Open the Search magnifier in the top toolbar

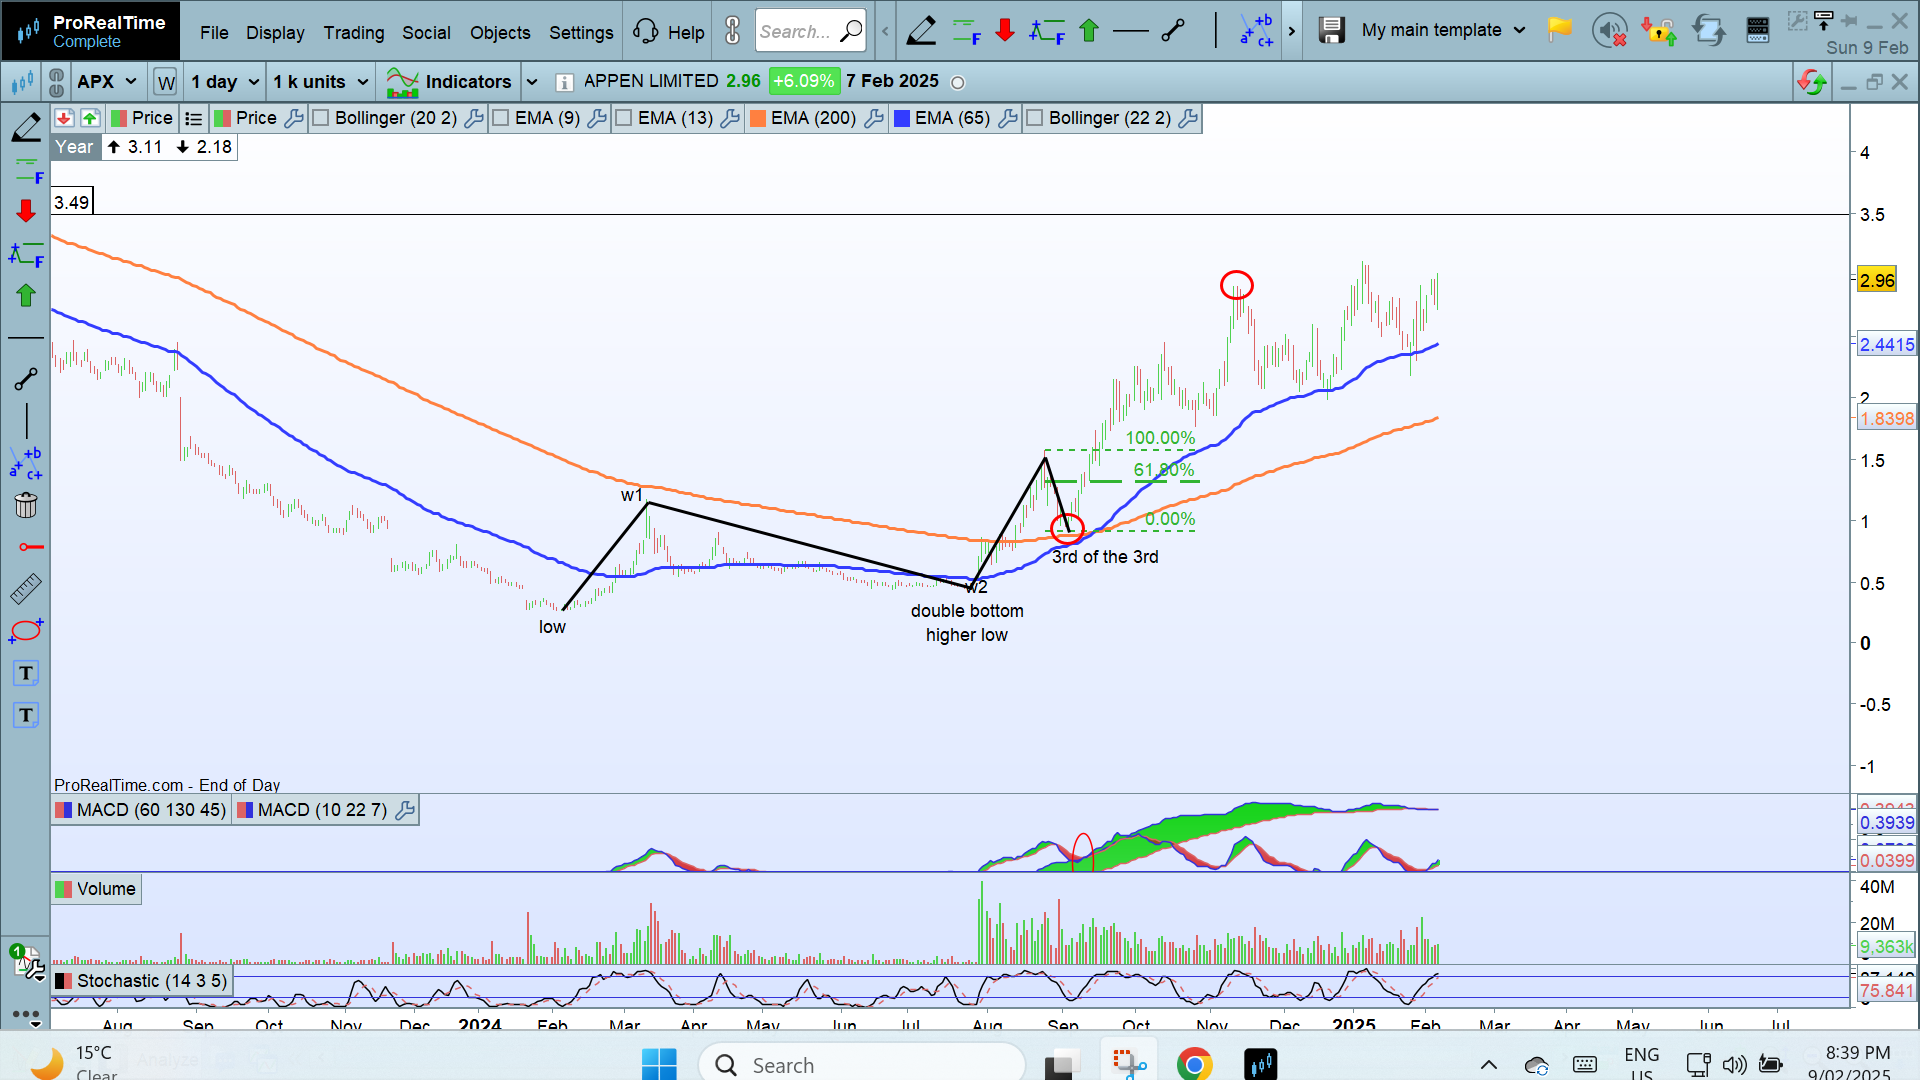(x=851, y=31)
